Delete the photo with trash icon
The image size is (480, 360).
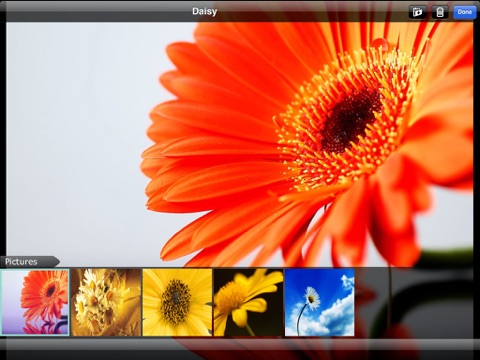(440, 12)
